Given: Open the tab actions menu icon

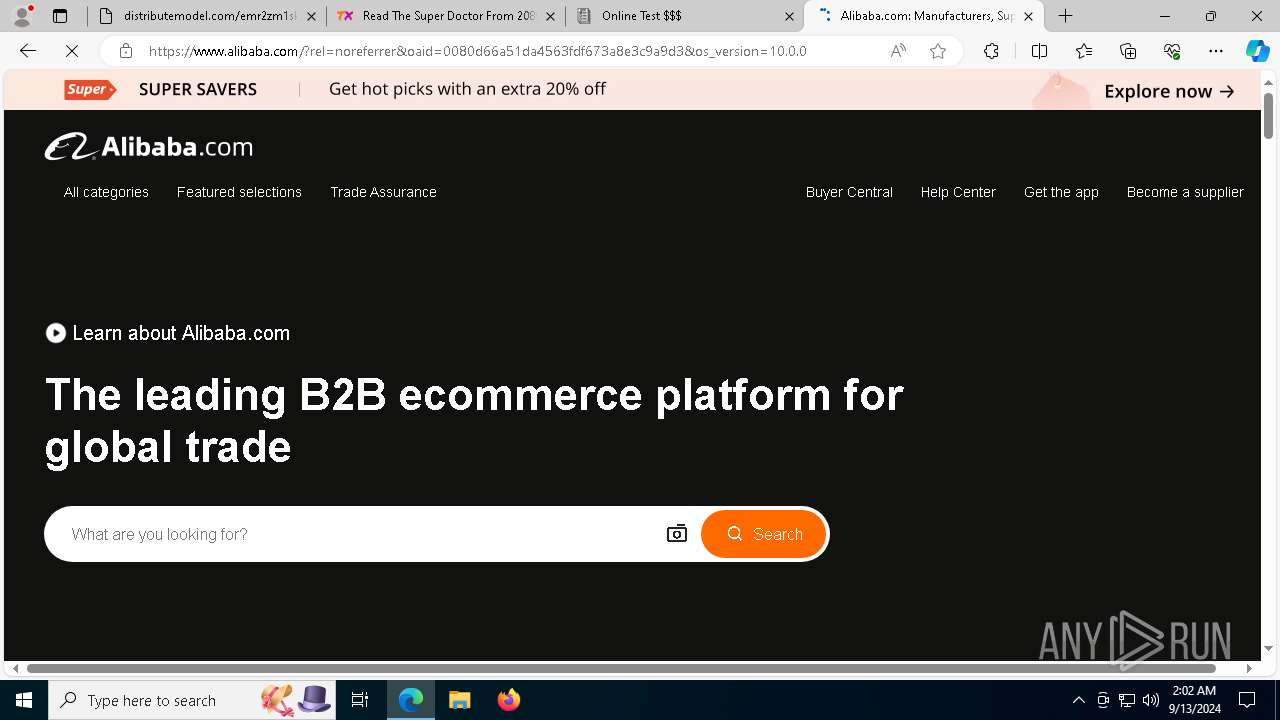Looking at the screenshot, I should point(60,16).
